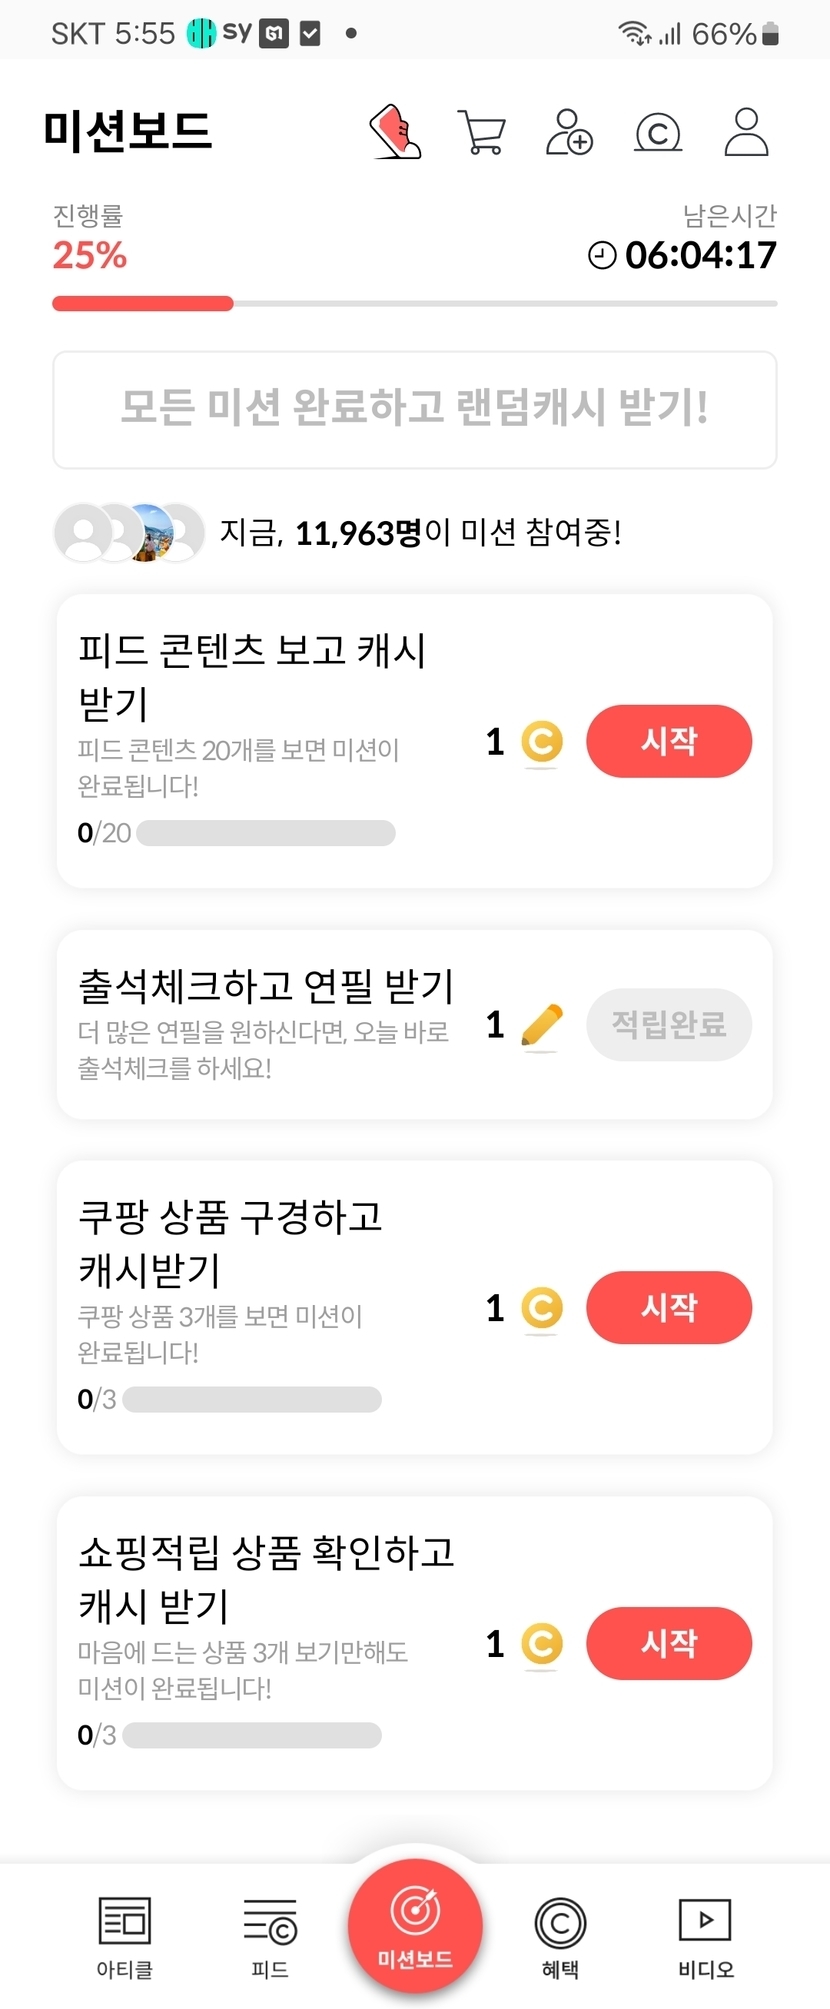Open the cash coin icon in header
This screenshot has width=830, height=2009.
click(x=658, y=132)
